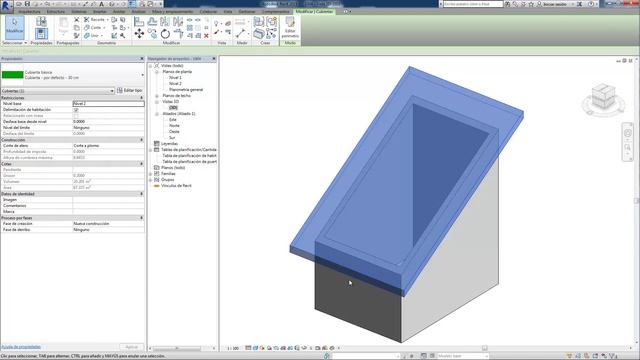This screenshot has width=640, height=360.
Task: Click the Aplicar button in Properties
Action: pyautogui.click(x=131, y=347)
